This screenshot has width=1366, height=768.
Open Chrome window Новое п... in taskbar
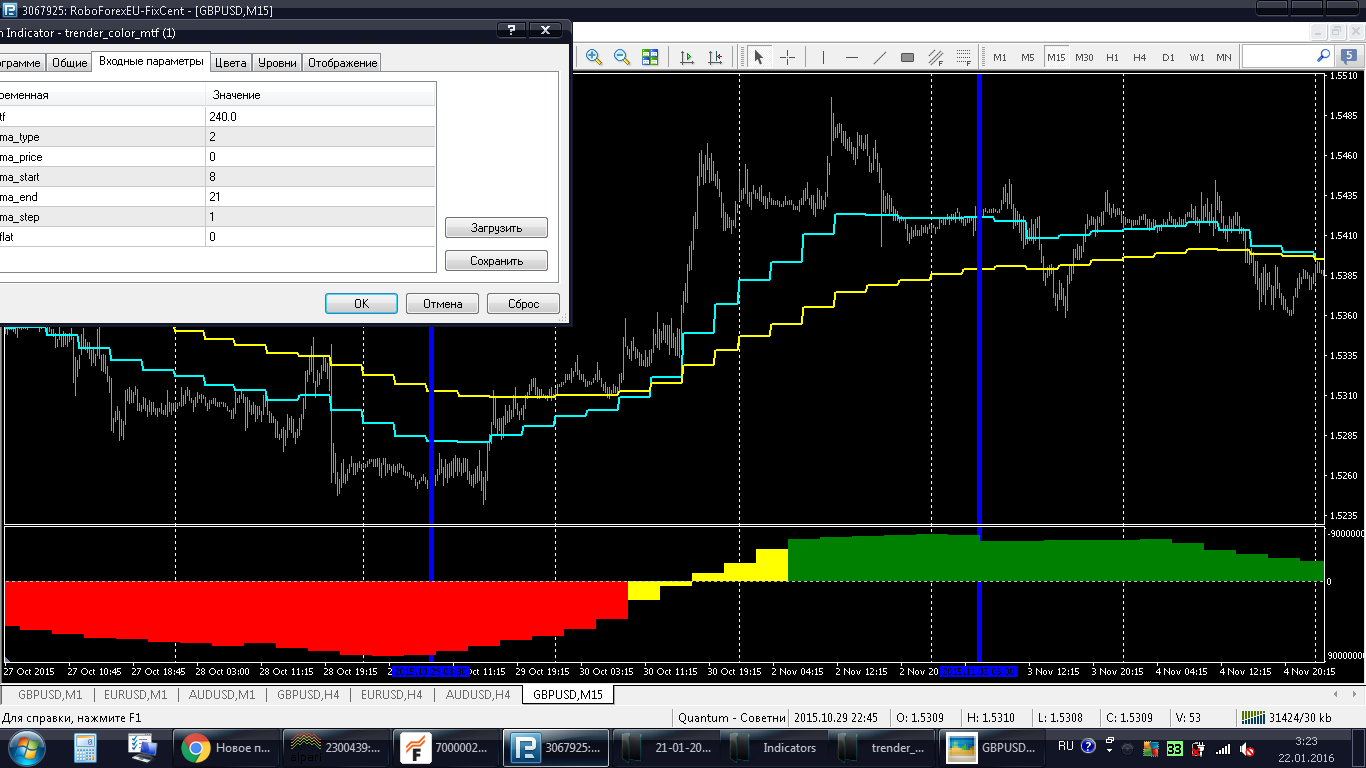click(x=225, y=747)
